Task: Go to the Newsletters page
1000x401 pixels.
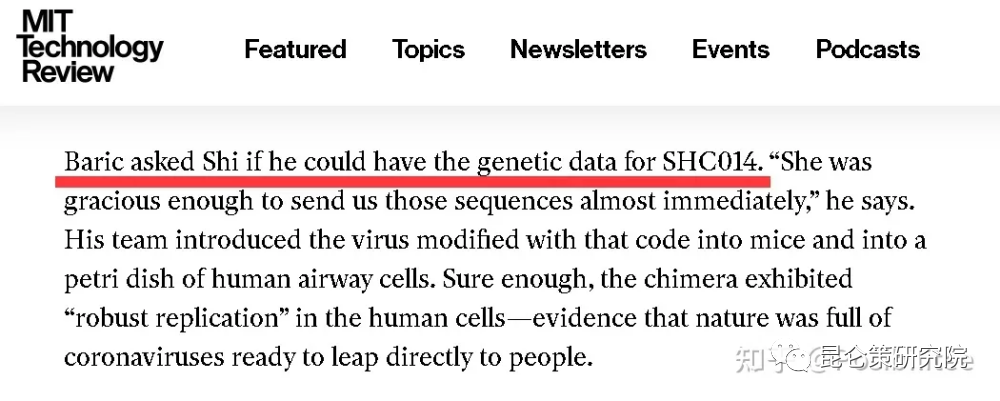Action: (x=578, y=49)
